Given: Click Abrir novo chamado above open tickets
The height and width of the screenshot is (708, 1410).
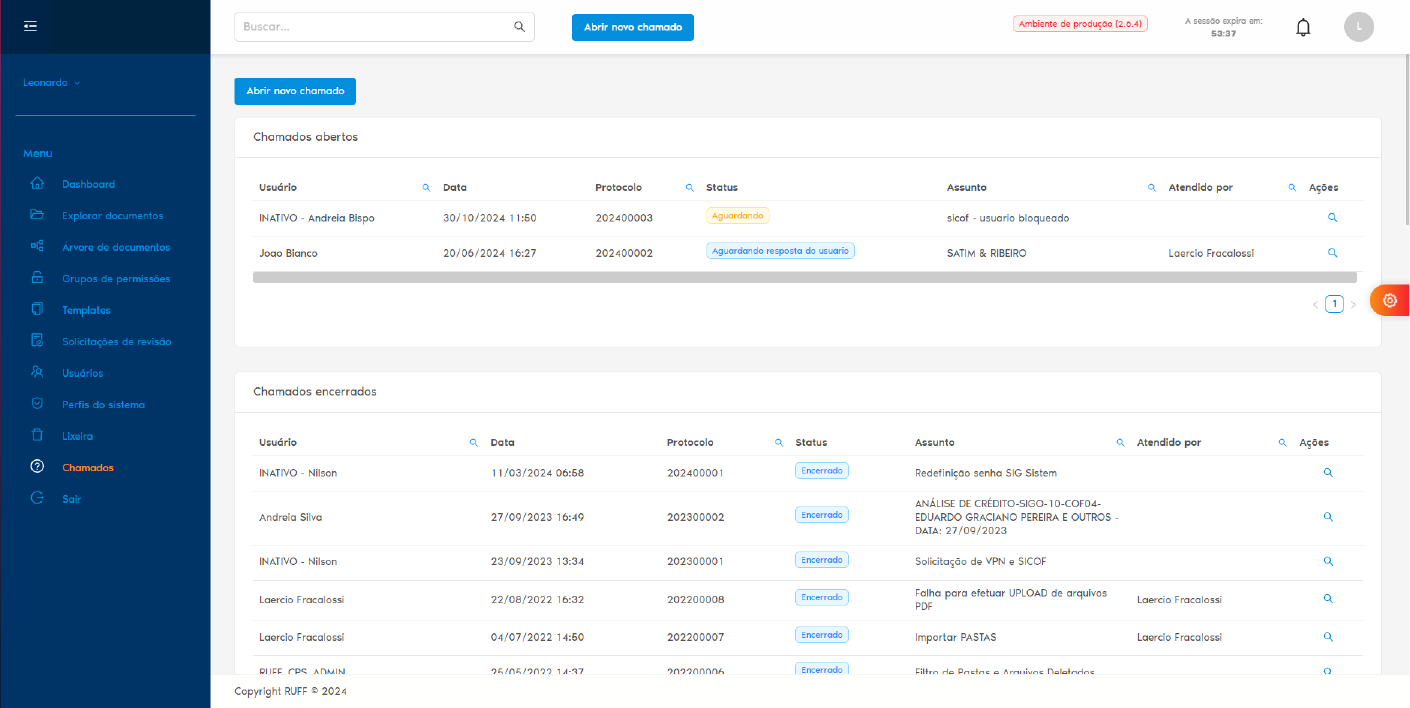Looking at the screenshot, I should (295, 91).
